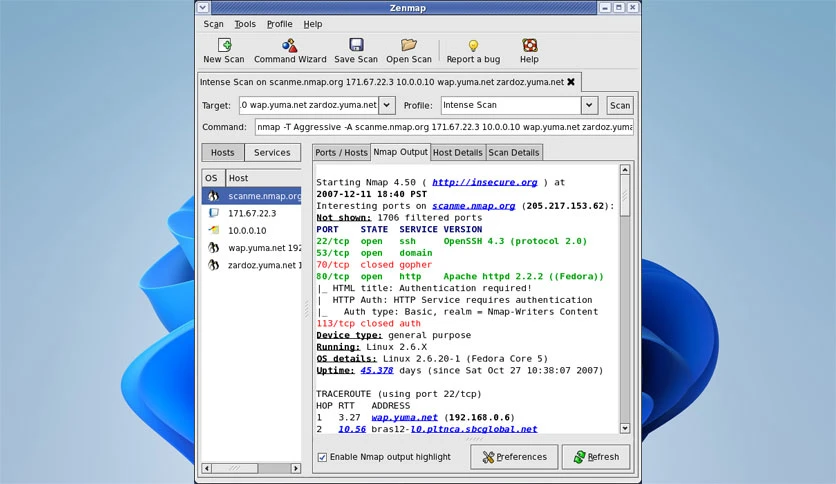This screenshot has width=836, height=484.
Task: Select the Nmap Output tab
Action: tap(400, 152)
